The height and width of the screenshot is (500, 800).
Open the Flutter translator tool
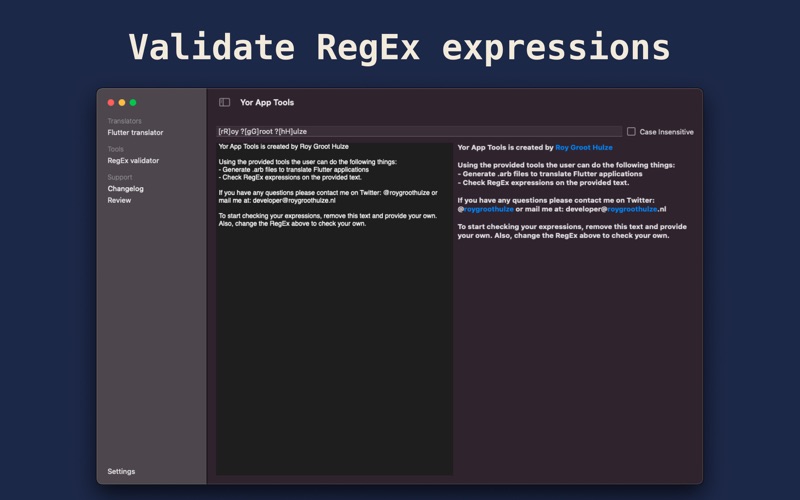pos(135,132)
